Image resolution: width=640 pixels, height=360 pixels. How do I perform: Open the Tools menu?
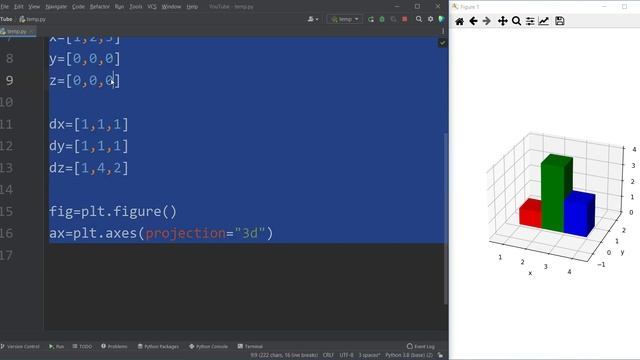(x=136, y=7)
